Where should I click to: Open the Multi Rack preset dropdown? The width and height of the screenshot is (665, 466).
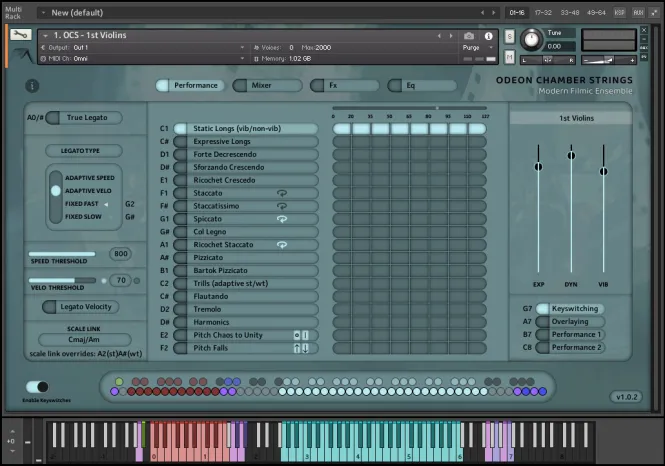tap(44, 13)
